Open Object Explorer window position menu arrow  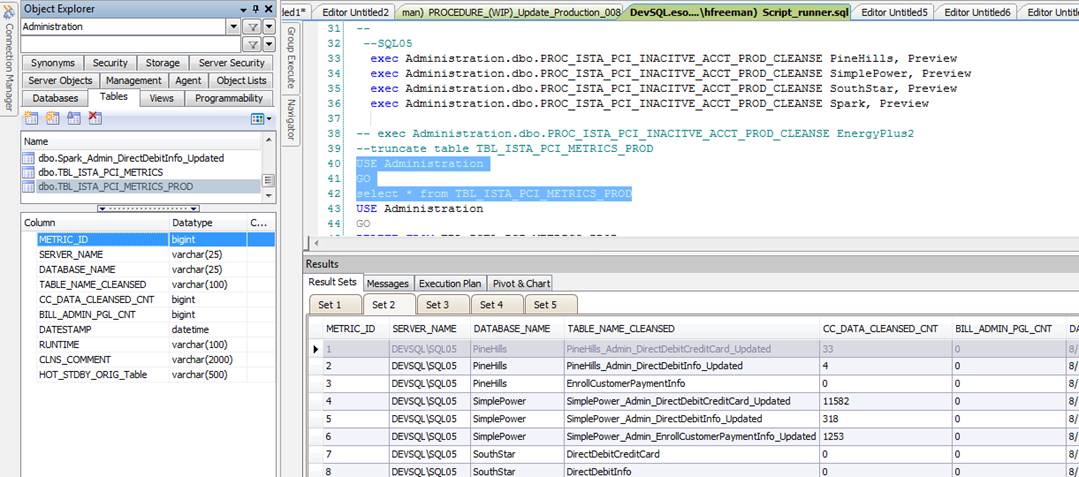[x=243, y=9]
